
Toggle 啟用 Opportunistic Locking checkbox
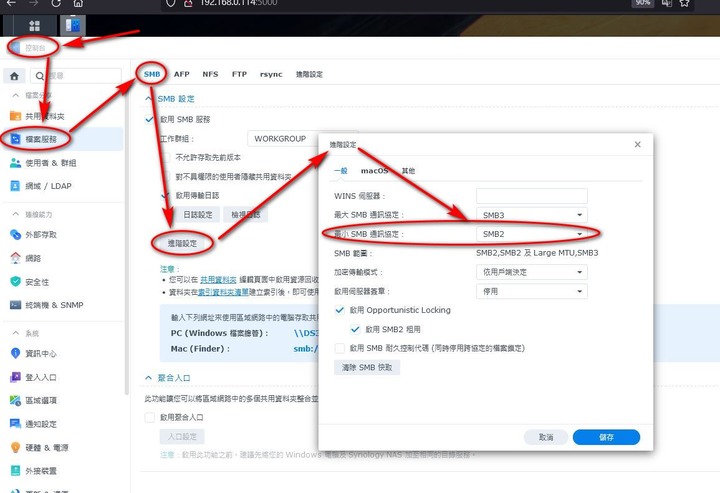click(339, 310)
